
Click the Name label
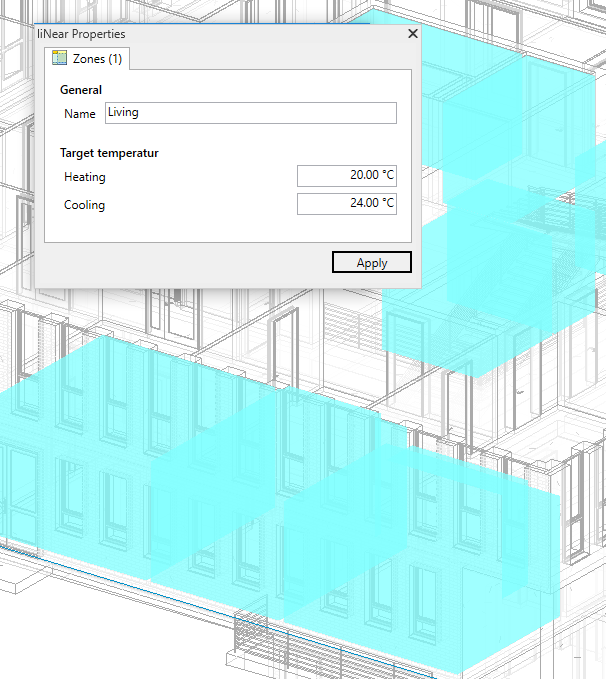click(x=80, y=113)
